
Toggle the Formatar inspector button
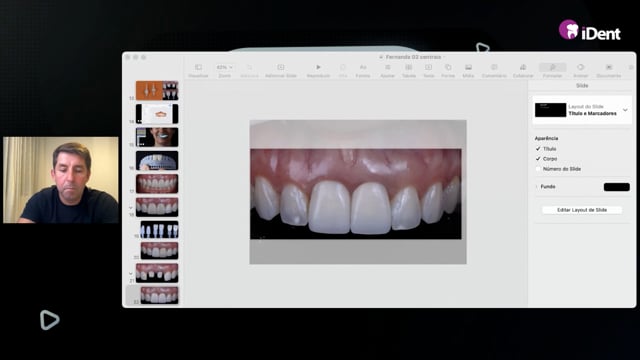pos(553,67)
